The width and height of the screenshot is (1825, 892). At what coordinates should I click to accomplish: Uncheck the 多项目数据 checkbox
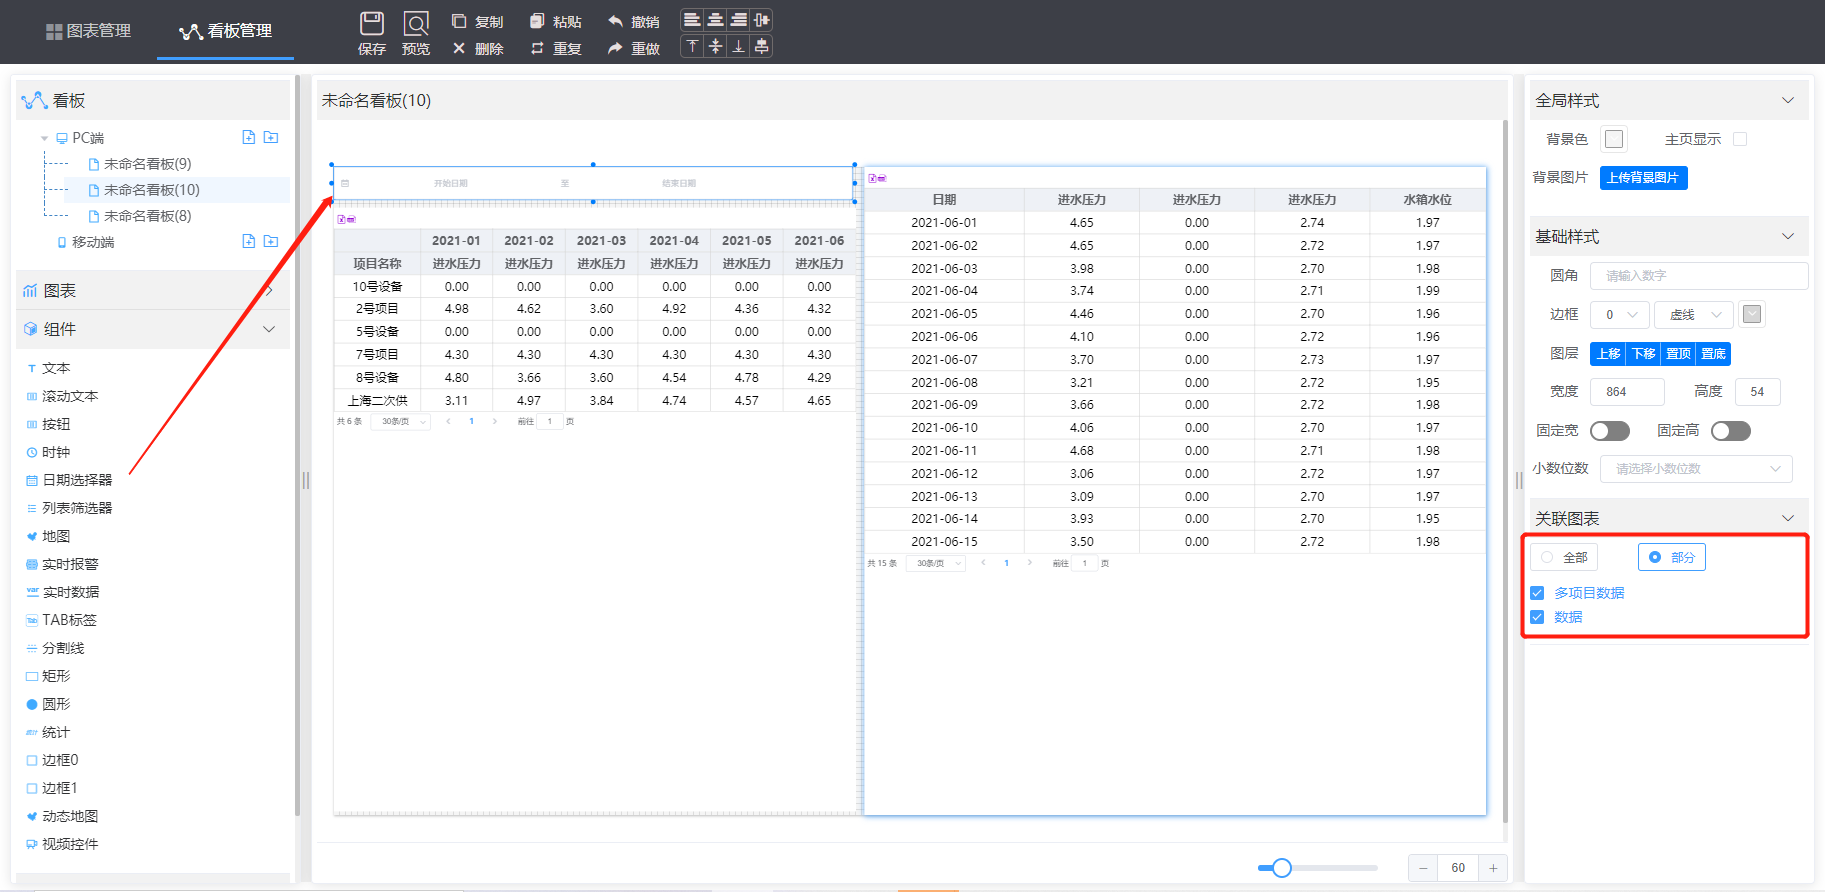[1537, 593]
